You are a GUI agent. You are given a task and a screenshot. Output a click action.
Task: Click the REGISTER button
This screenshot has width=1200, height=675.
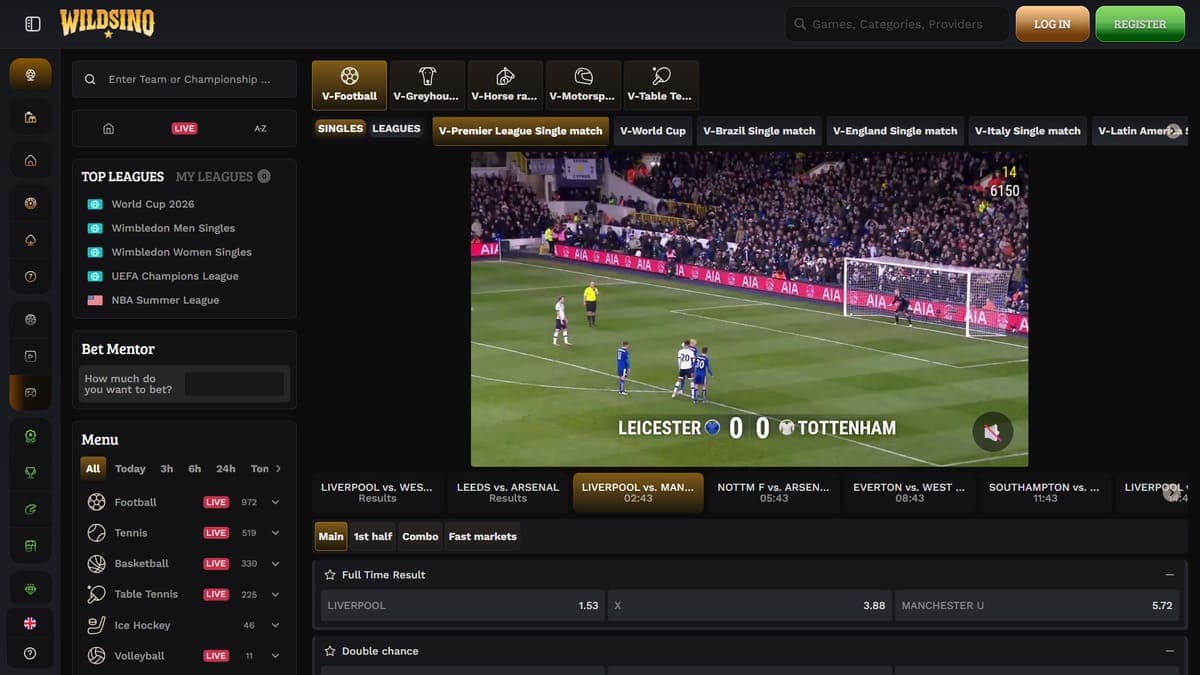click(1140, 24)
